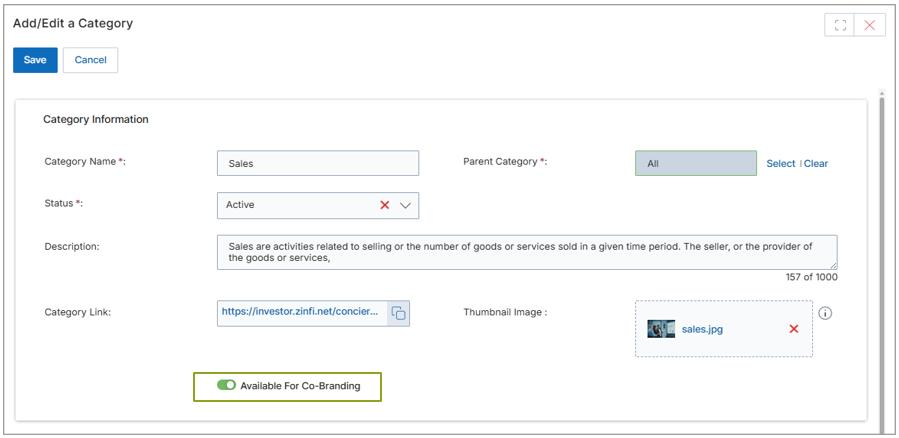Click the '157 of 1000' character counter
The image size is (899, 438).
[811, 277]
